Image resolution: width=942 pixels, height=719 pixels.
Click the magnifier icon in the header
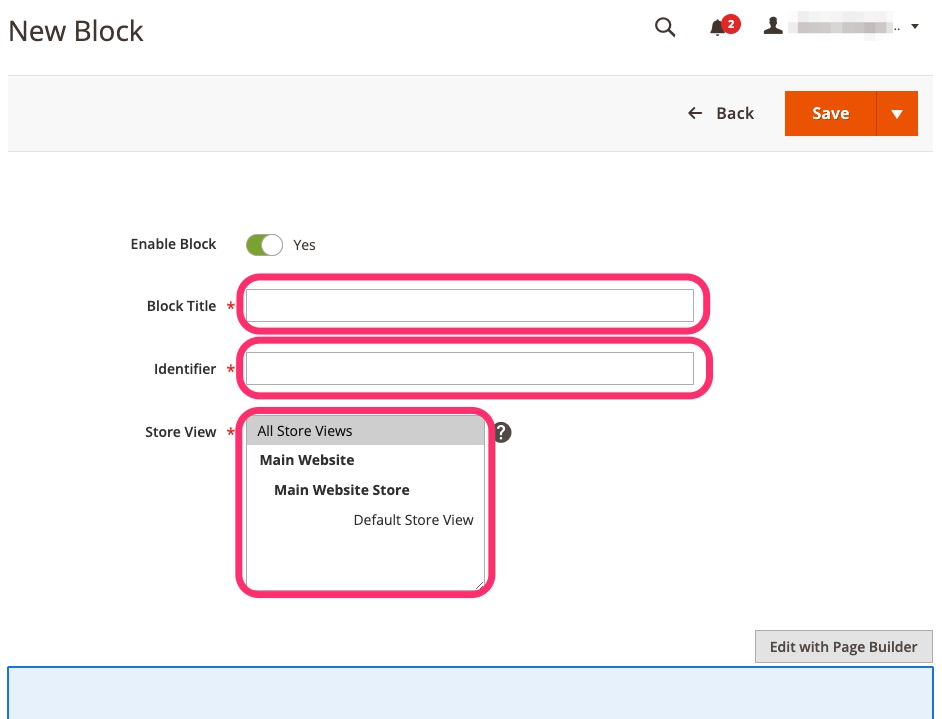tap(664, 28)
